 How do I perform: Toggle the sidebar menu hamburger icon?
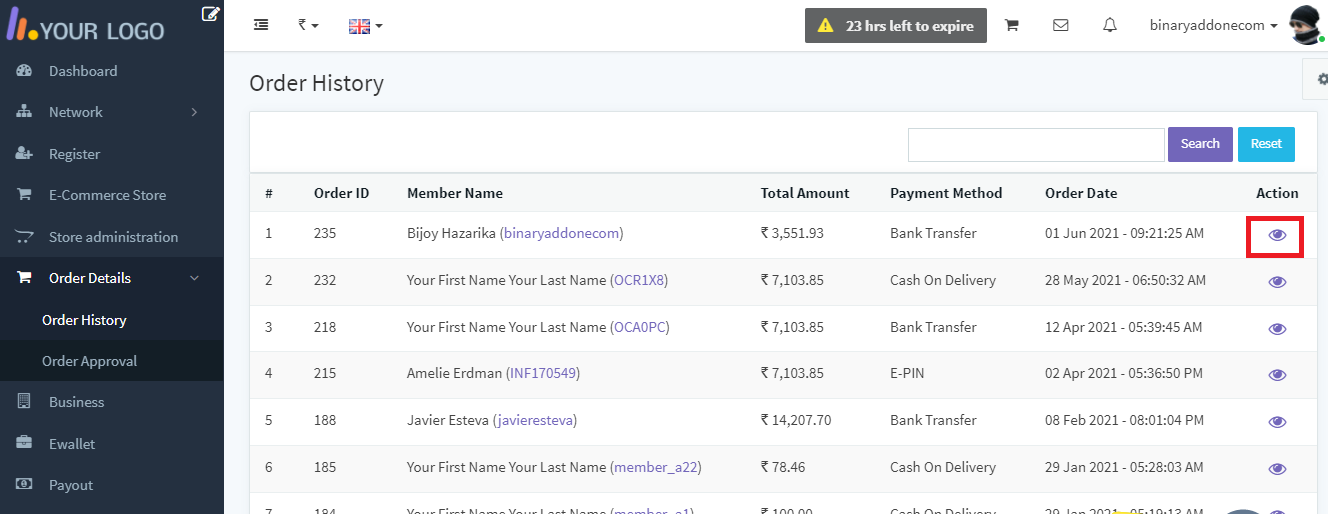click(x=261, y=25)
